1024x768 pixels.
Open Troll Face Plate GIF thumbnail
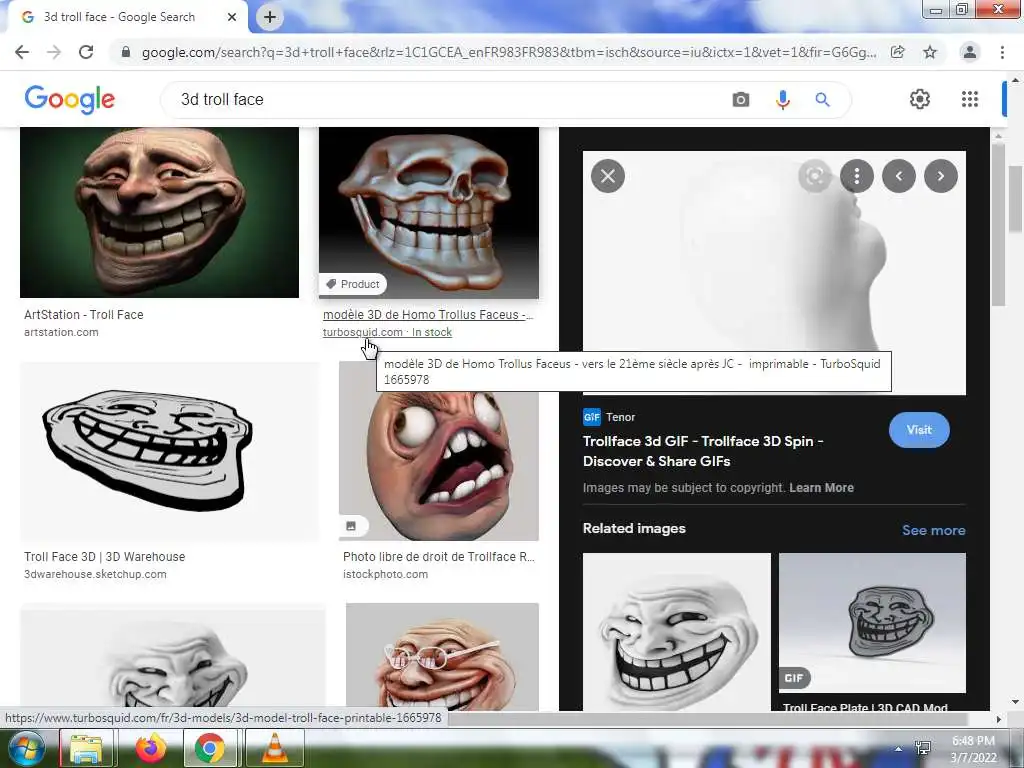point(872,623)
